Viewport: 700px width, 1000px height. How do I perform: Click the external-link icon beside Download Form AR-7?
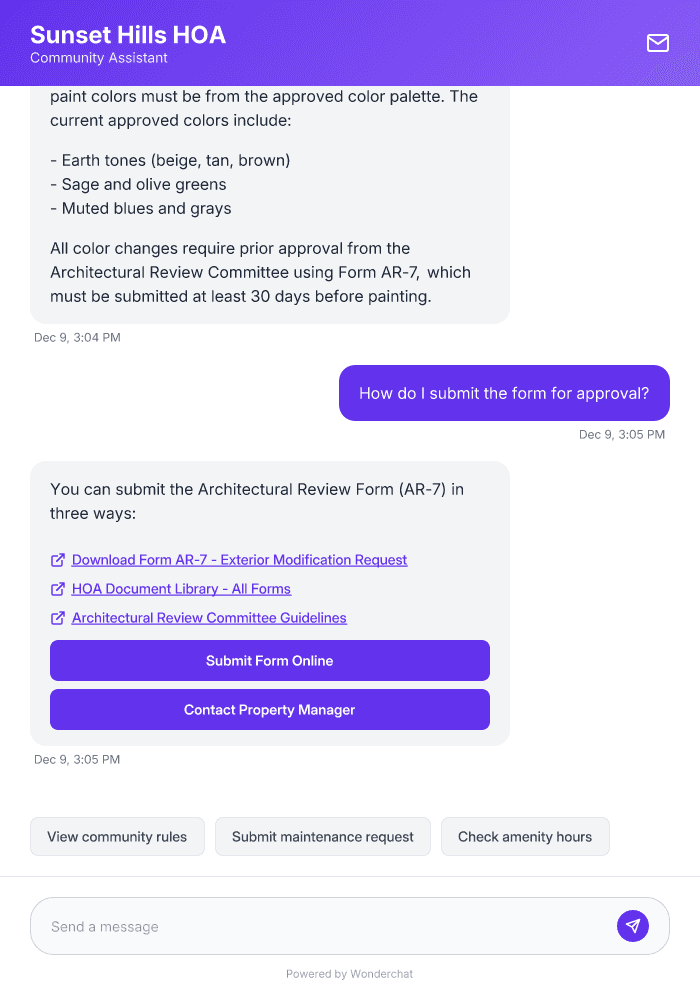pyautogui.click(x=58, y=560)
